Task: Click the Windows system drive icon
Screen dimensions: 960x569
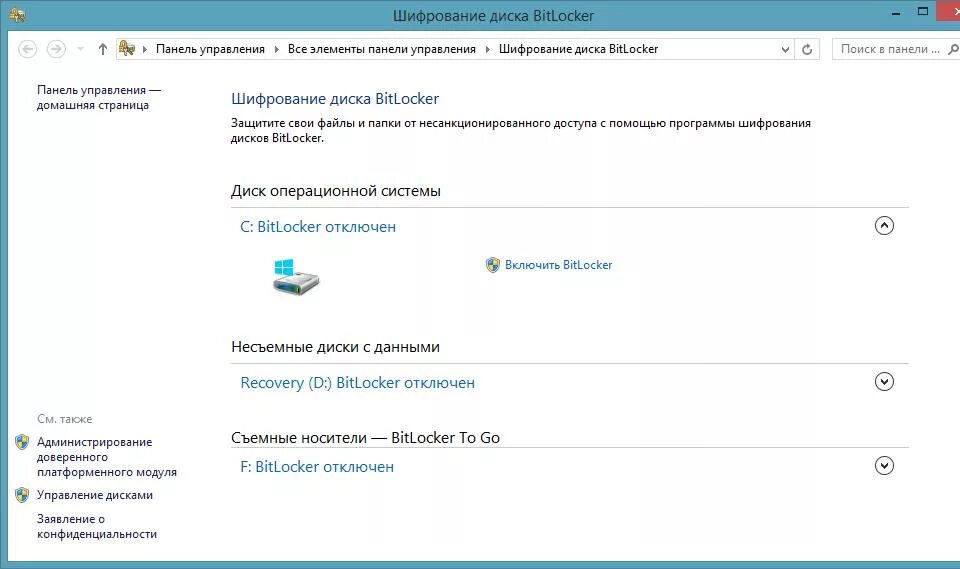Action: [296, 277]
